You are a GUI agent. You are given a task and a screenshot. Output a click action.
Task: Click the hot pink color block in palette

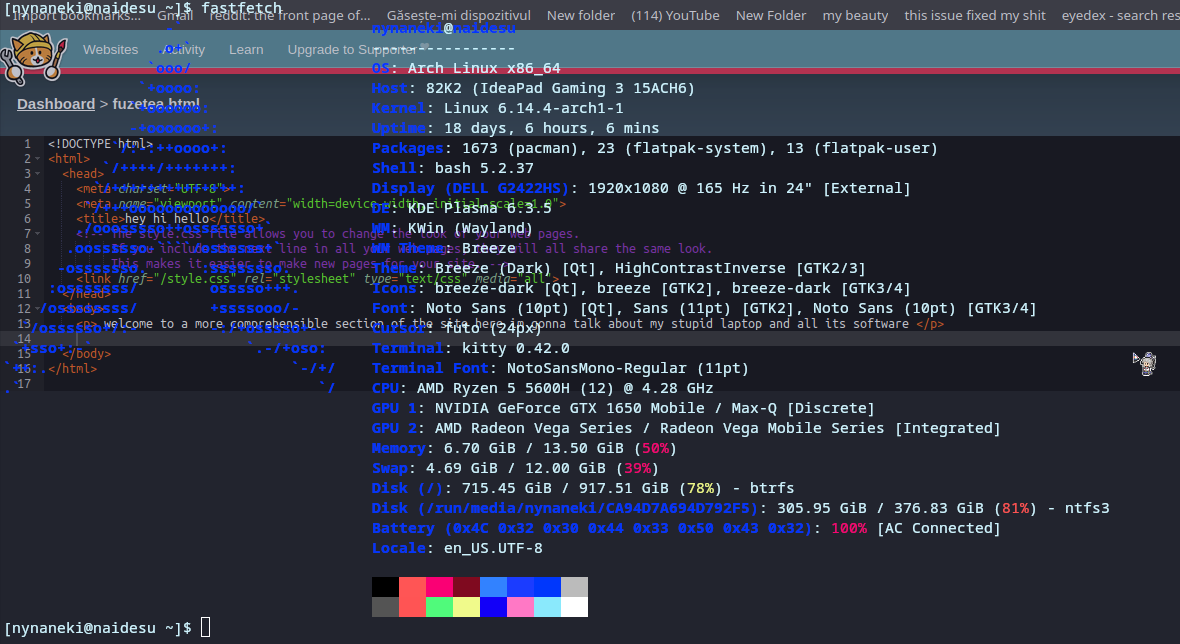tap(439, 587)
